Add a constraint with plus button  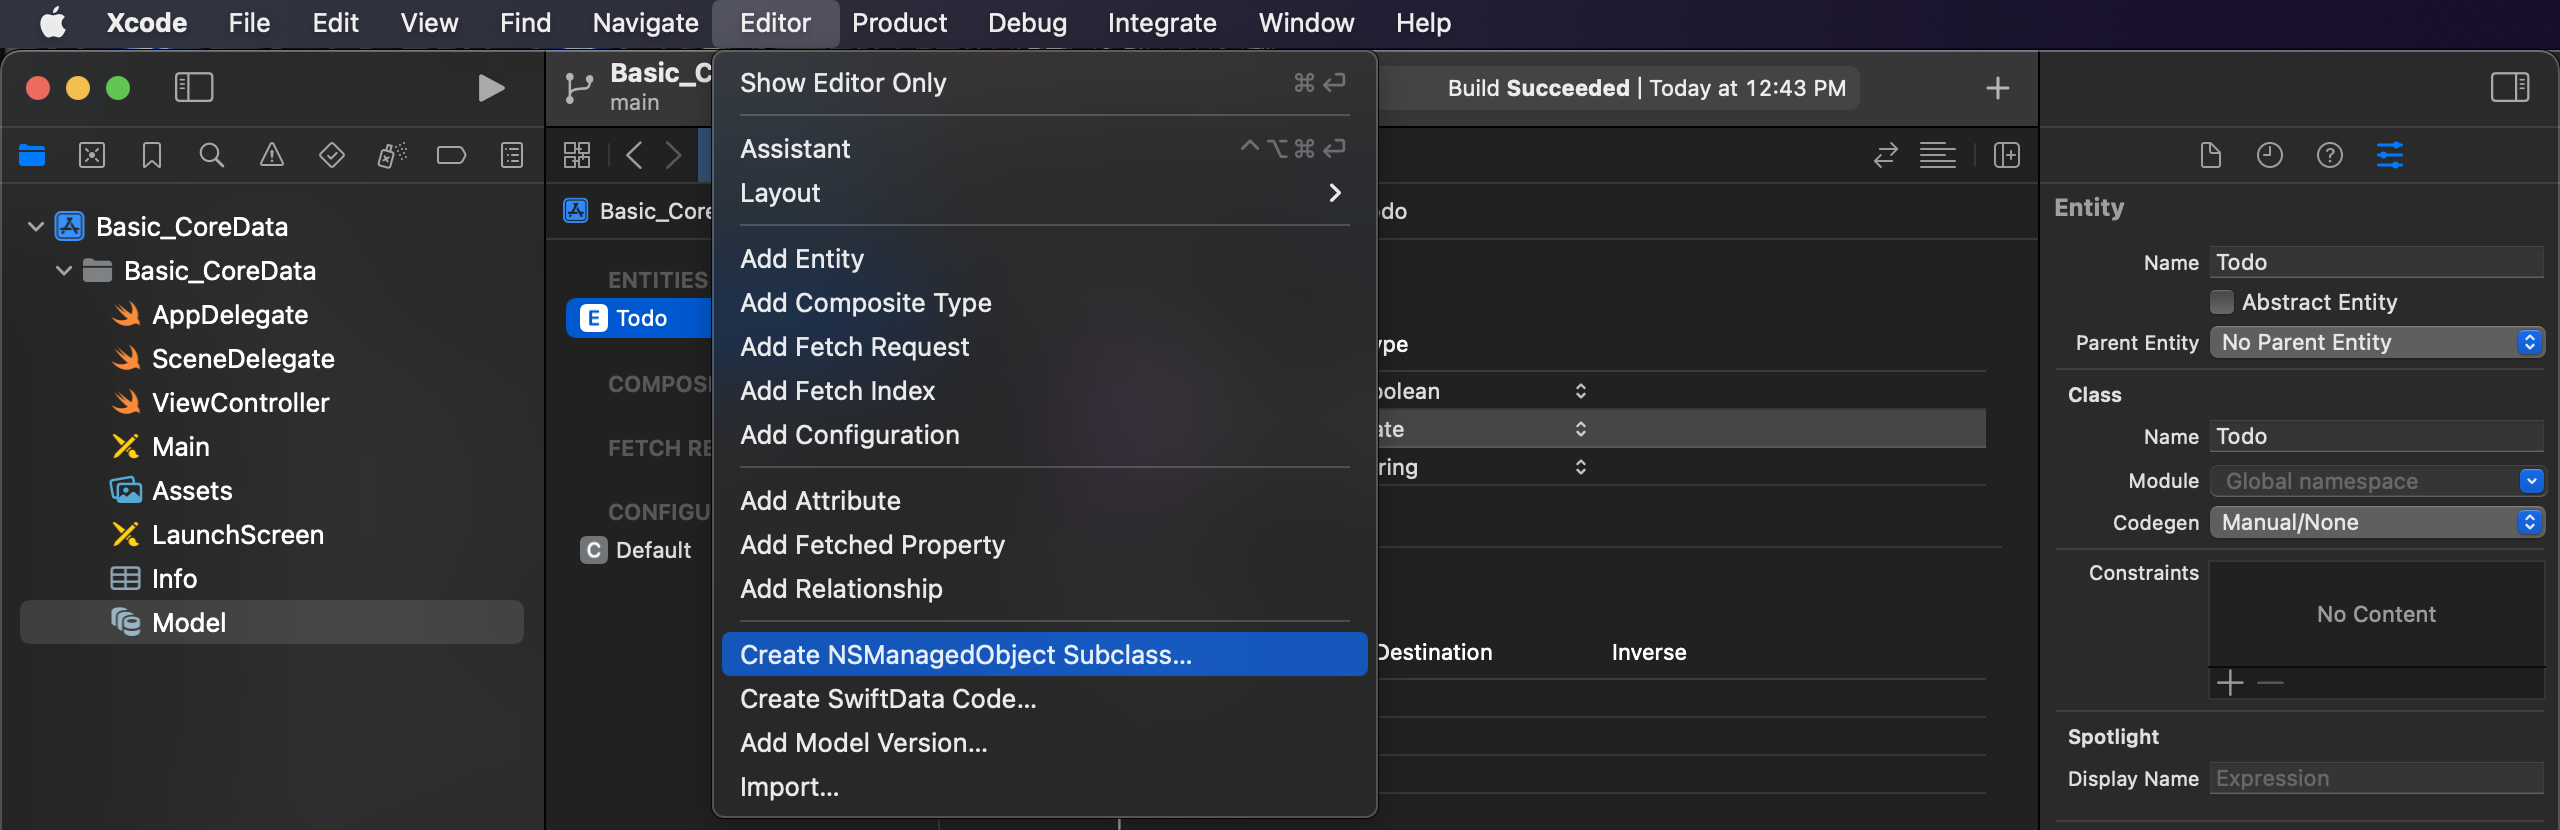click(2229, 683)
